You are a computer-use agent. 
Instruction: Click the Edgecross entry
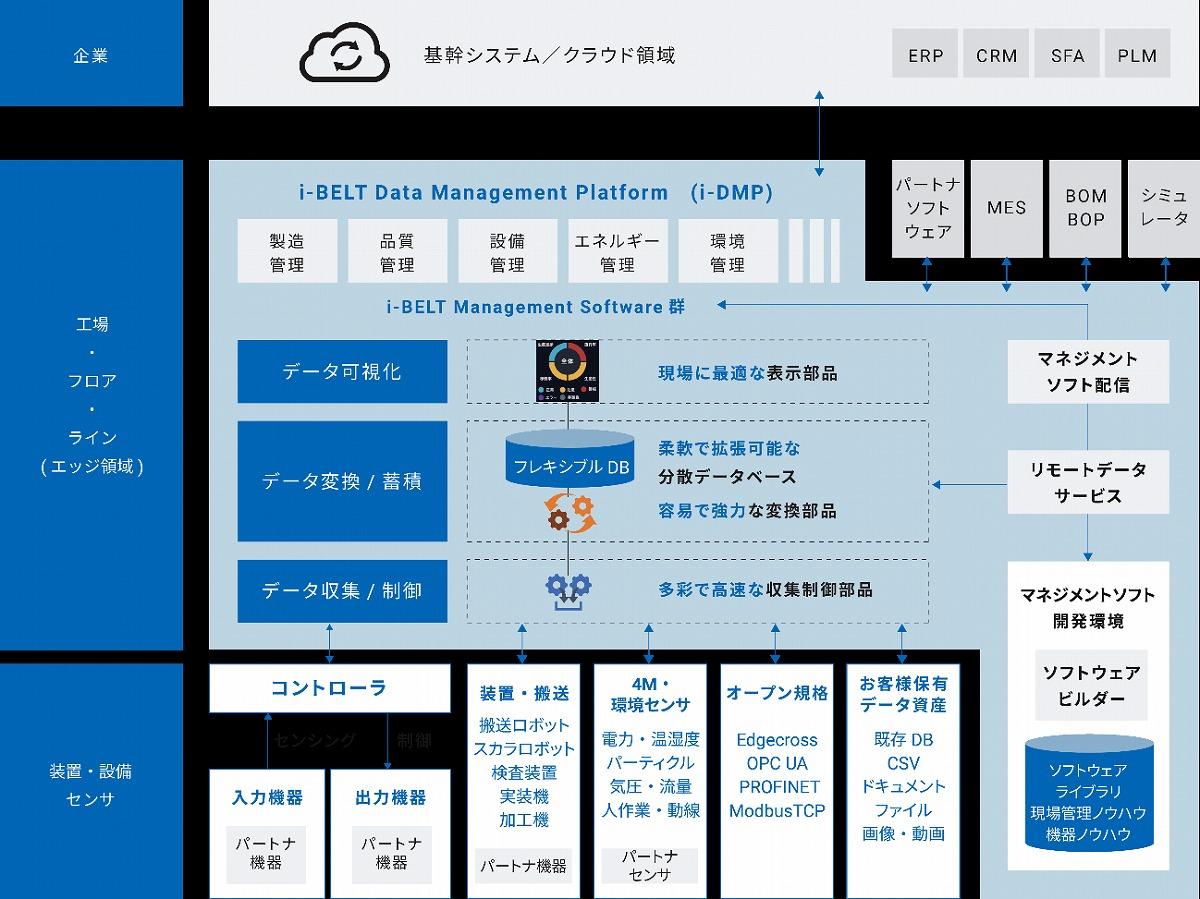tap(777, 740)
